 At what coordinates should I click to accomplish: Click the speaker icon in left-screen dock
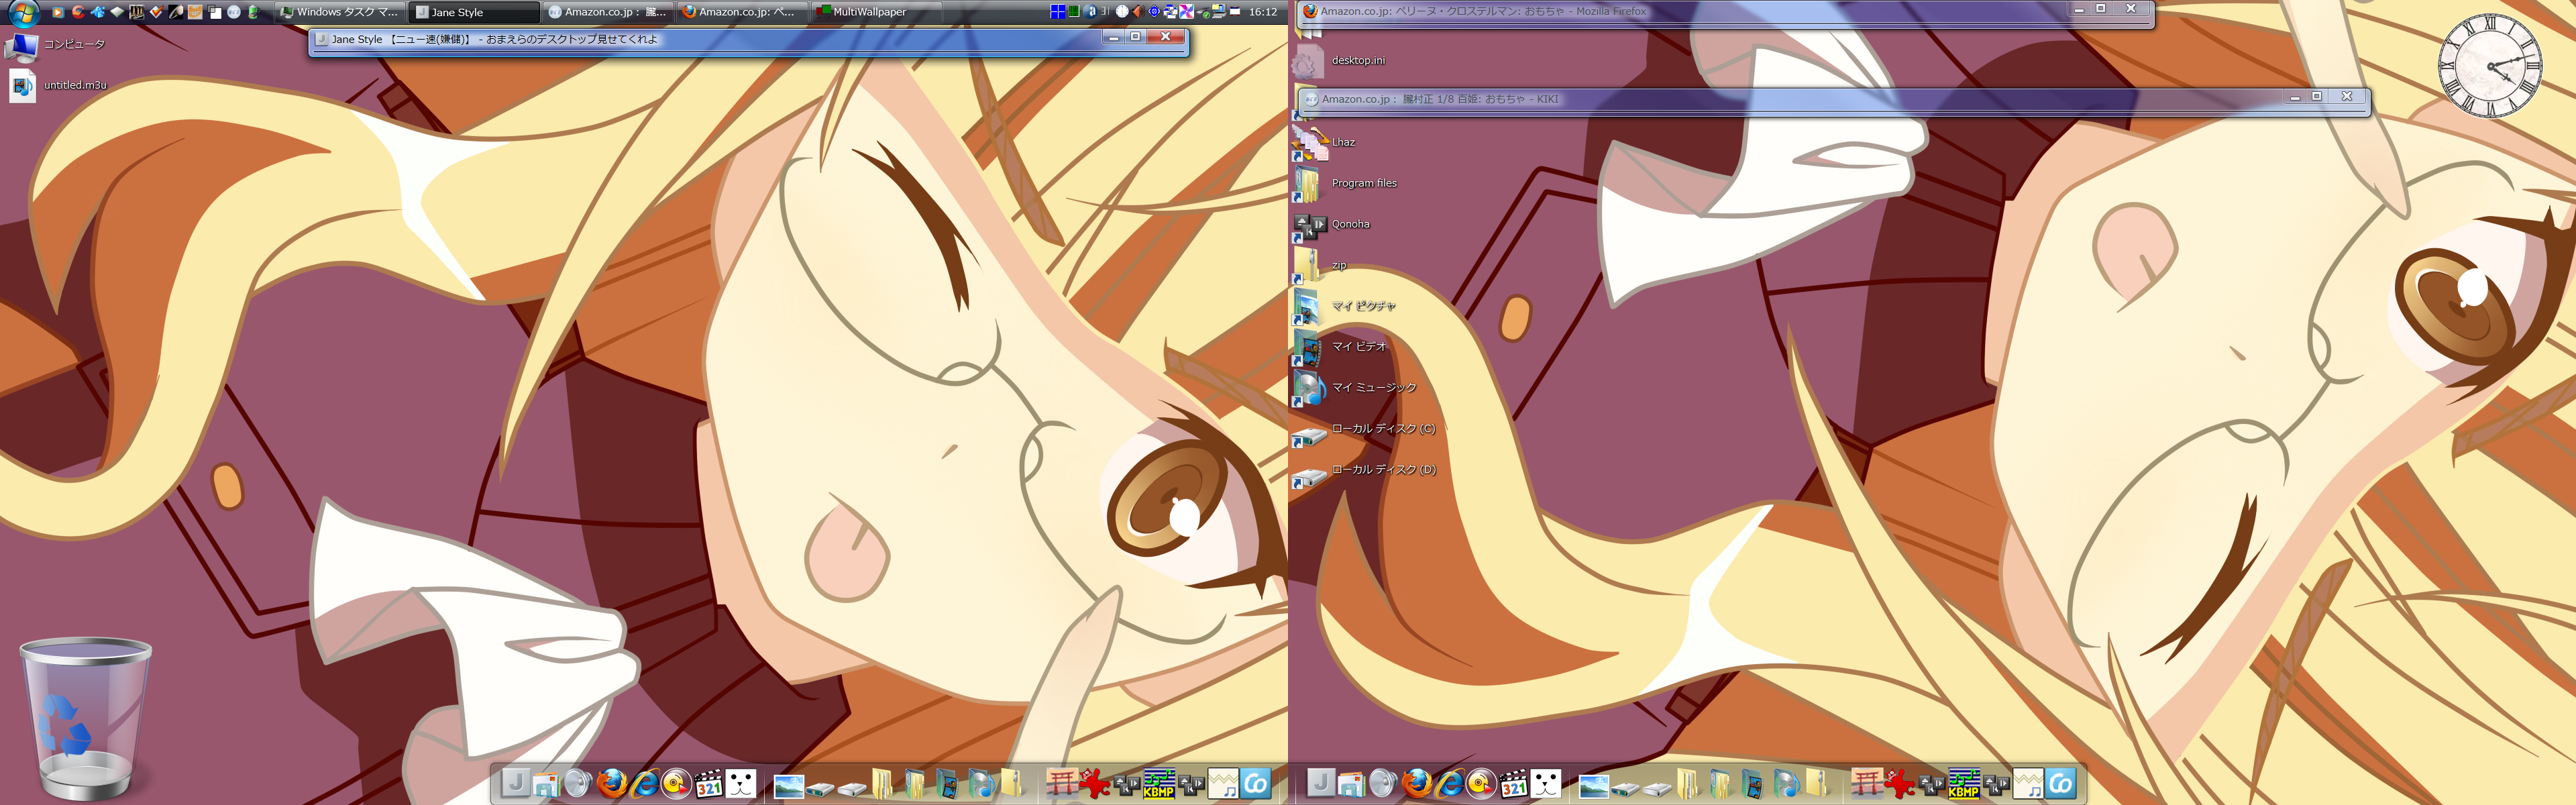(578, 784)
